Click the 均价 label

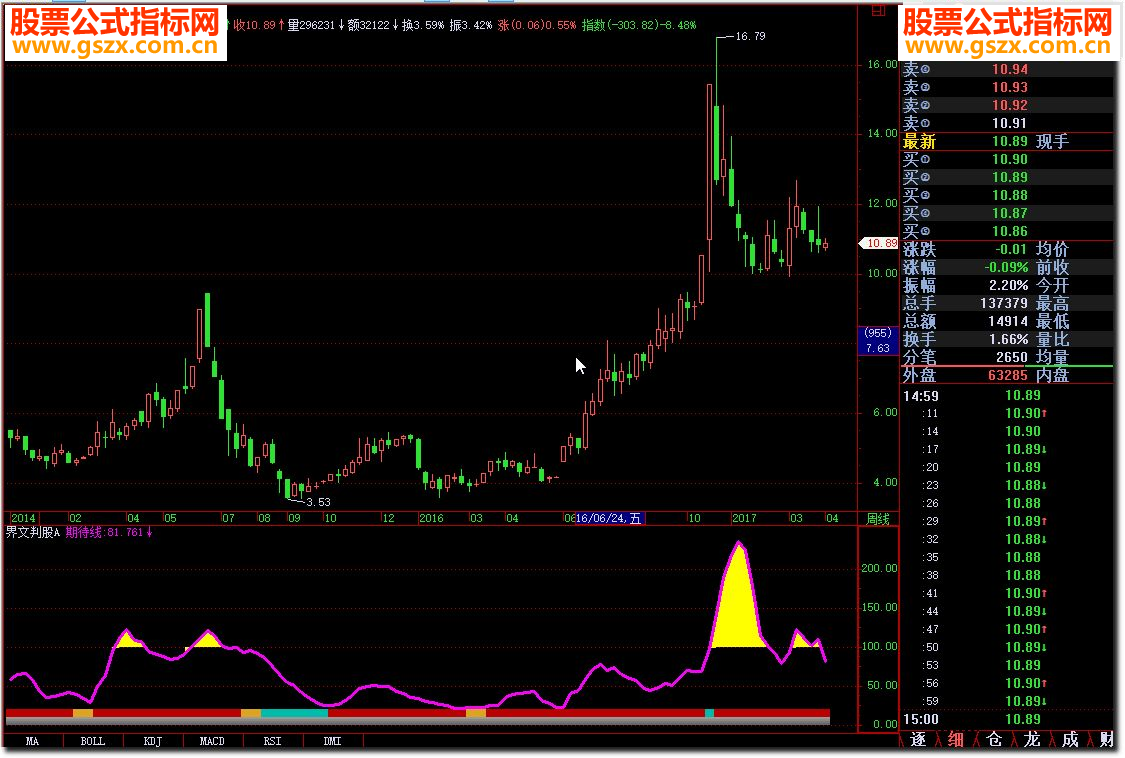tap(1053, 249)
